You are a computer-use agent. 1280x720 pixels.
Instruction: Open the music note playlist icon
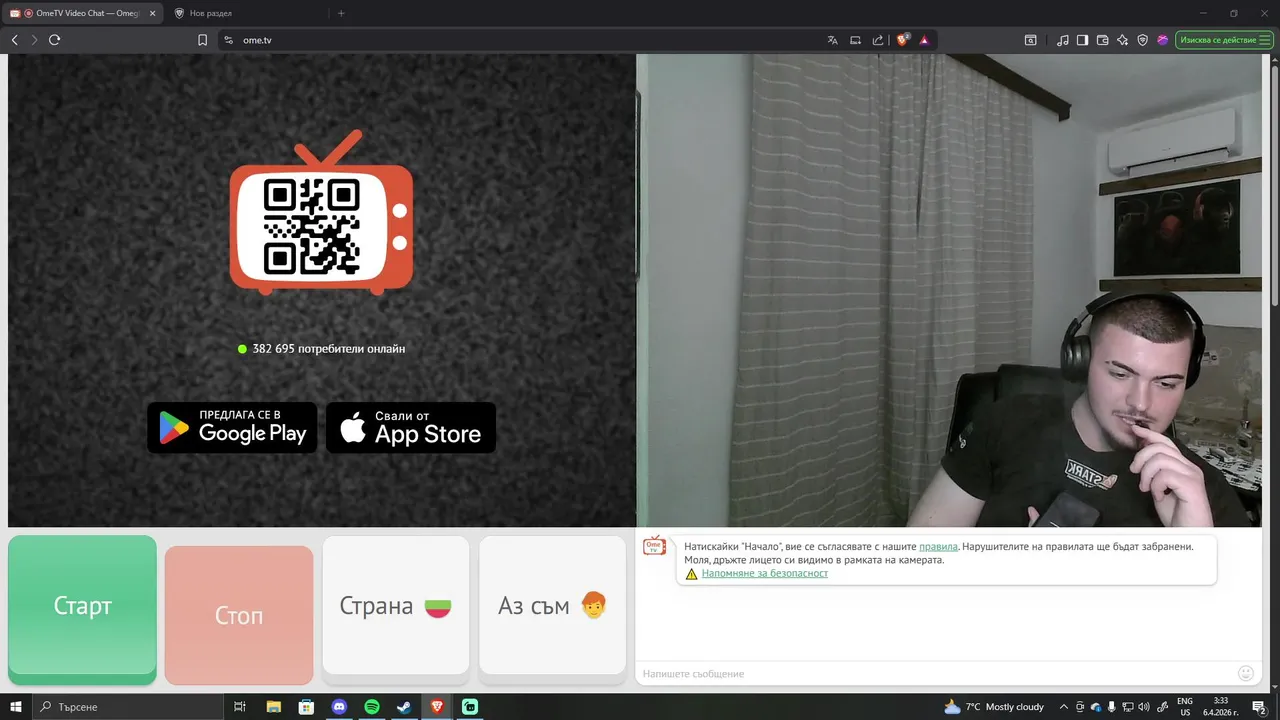1063,40
